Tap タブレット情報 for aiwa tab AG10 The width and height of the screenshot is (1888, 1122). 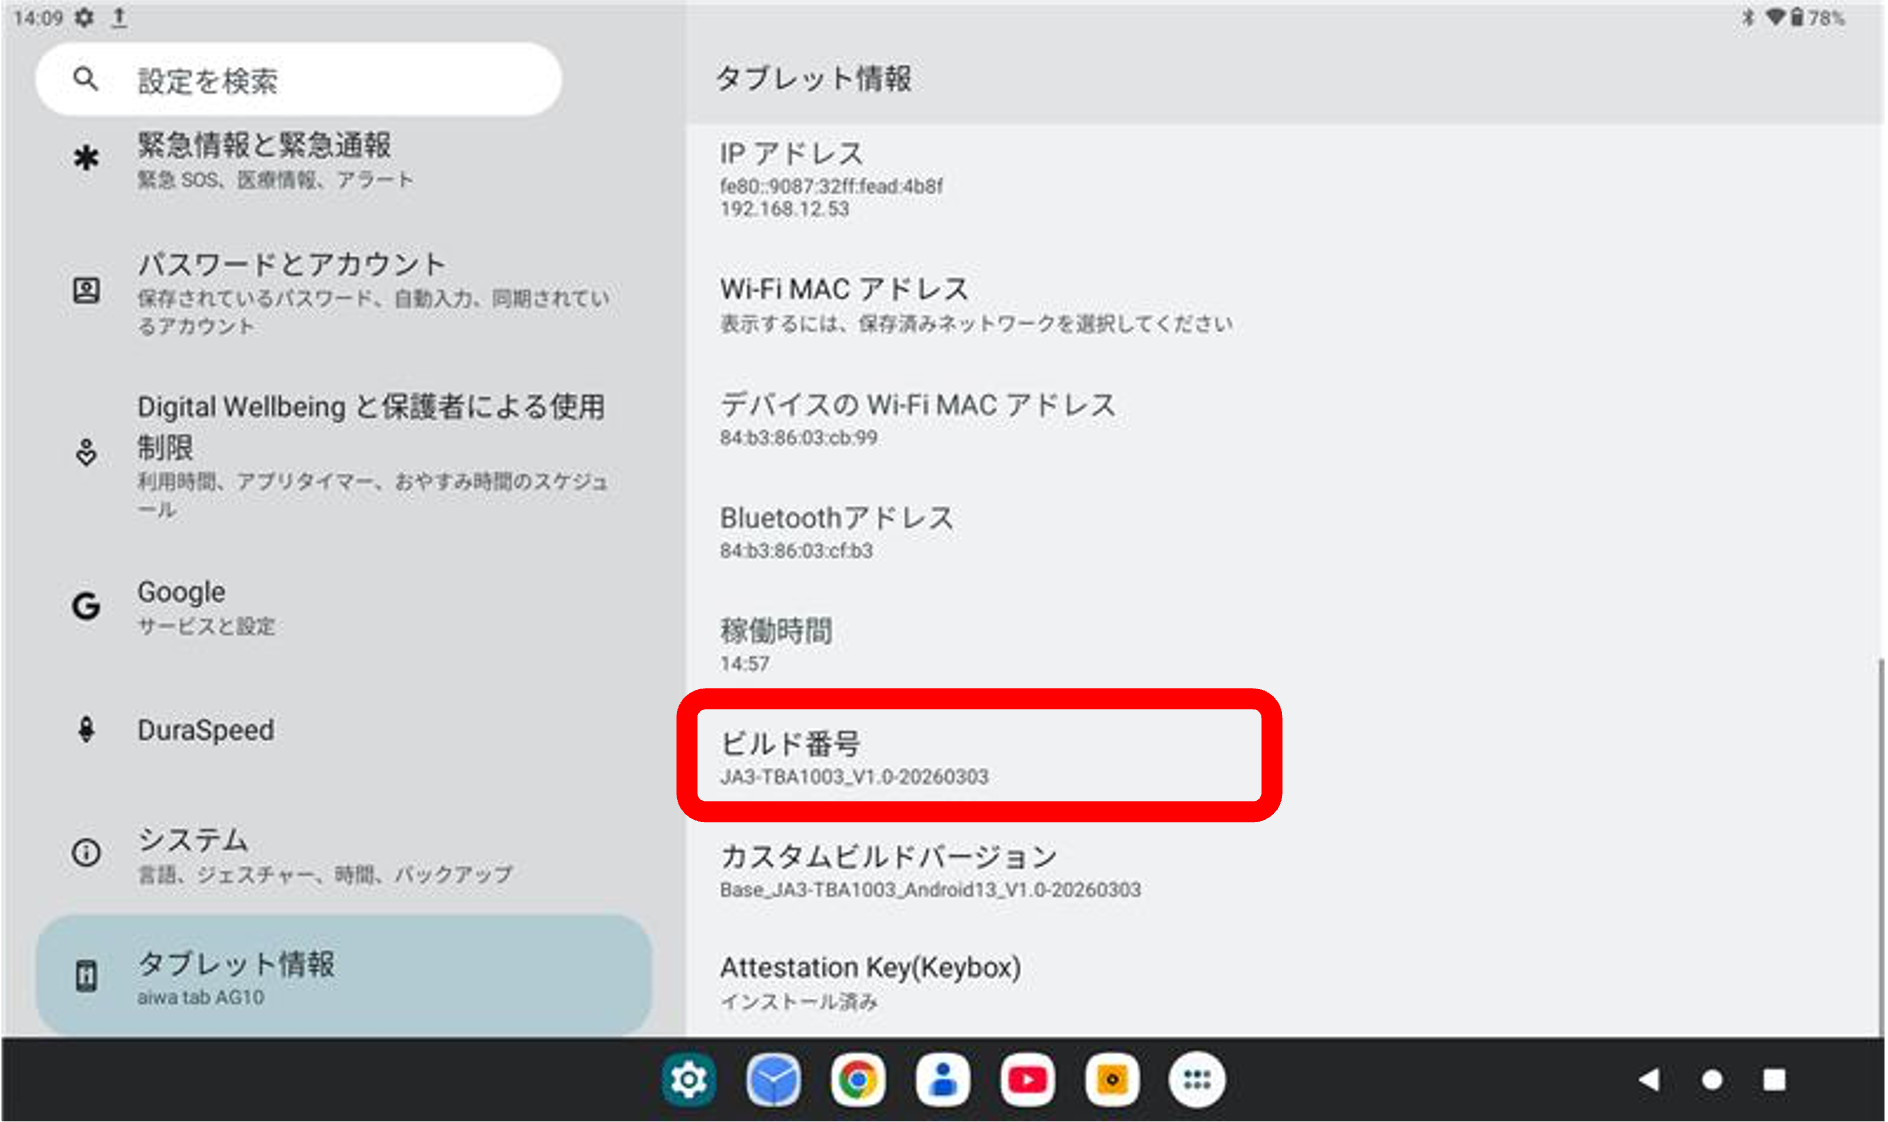pos(300,975)
